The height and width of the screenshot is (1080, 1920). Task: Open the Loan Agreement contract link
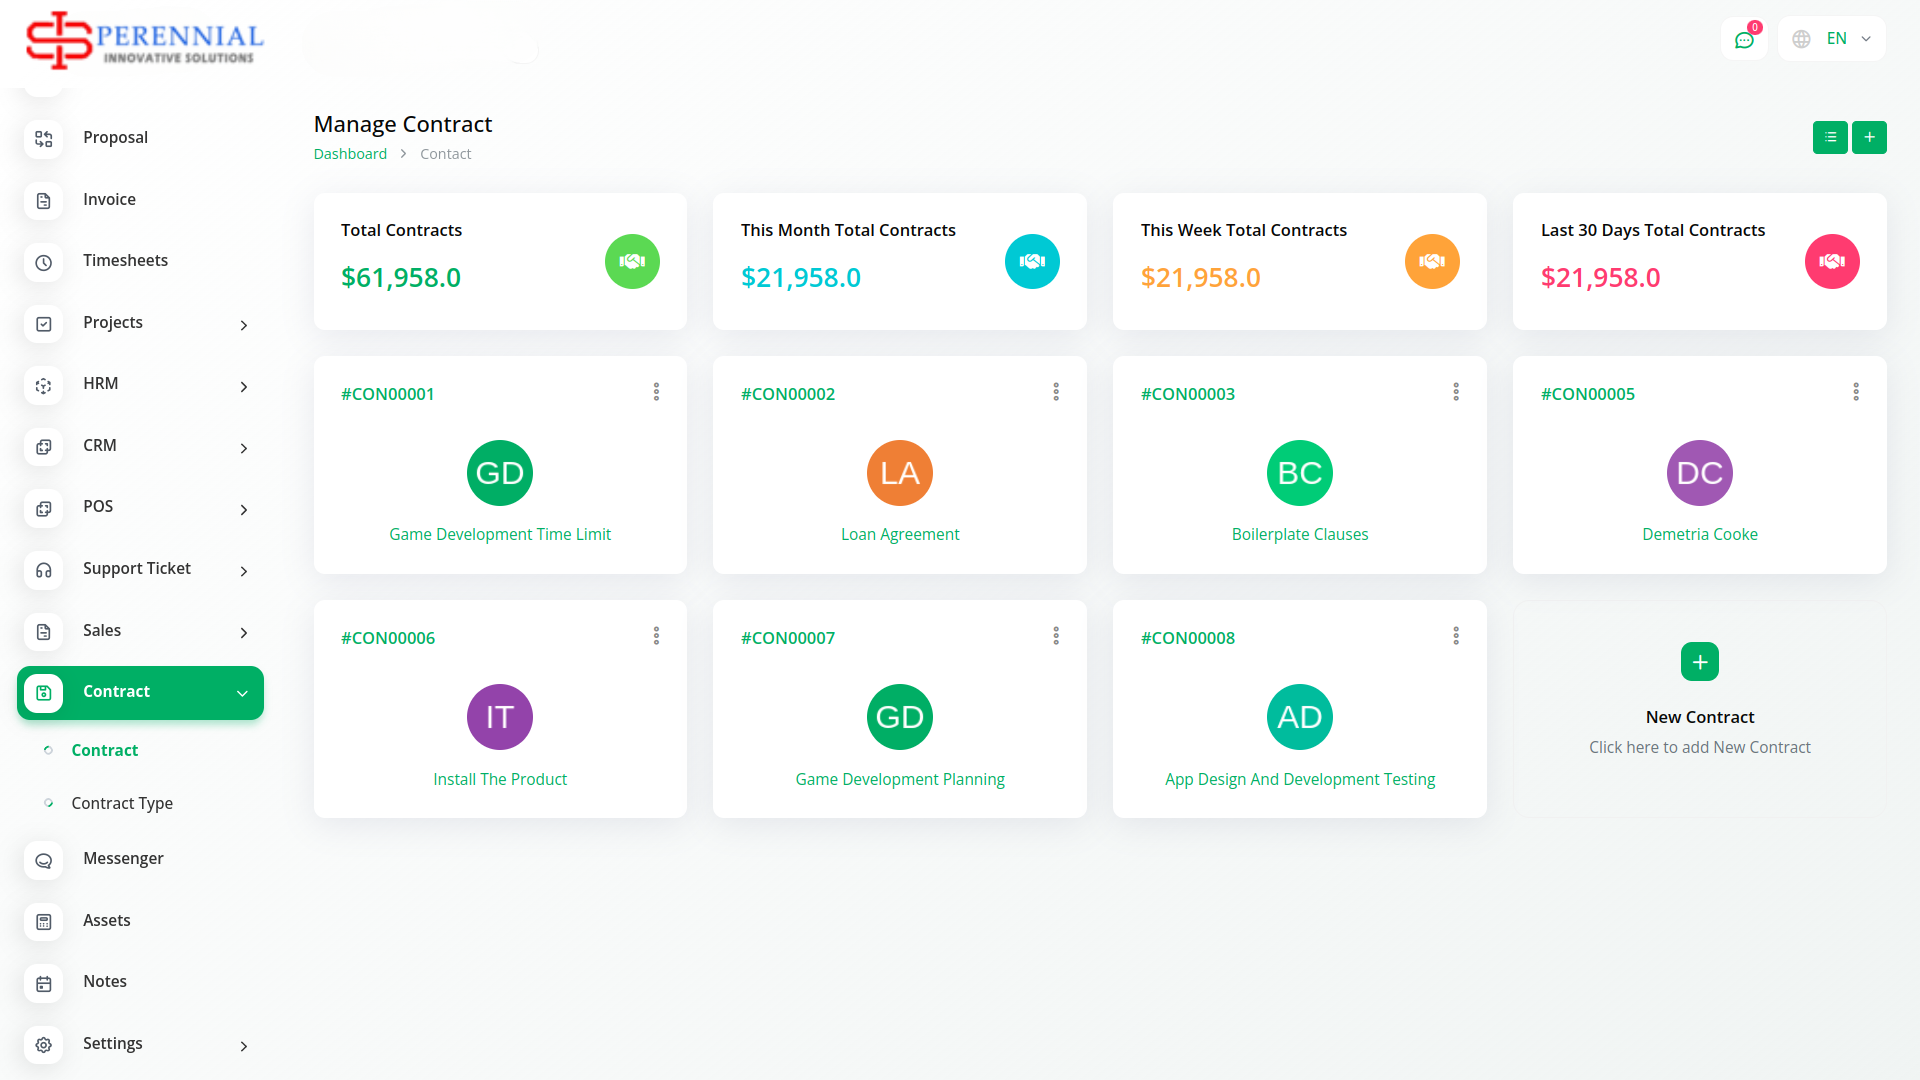point(900,535)
